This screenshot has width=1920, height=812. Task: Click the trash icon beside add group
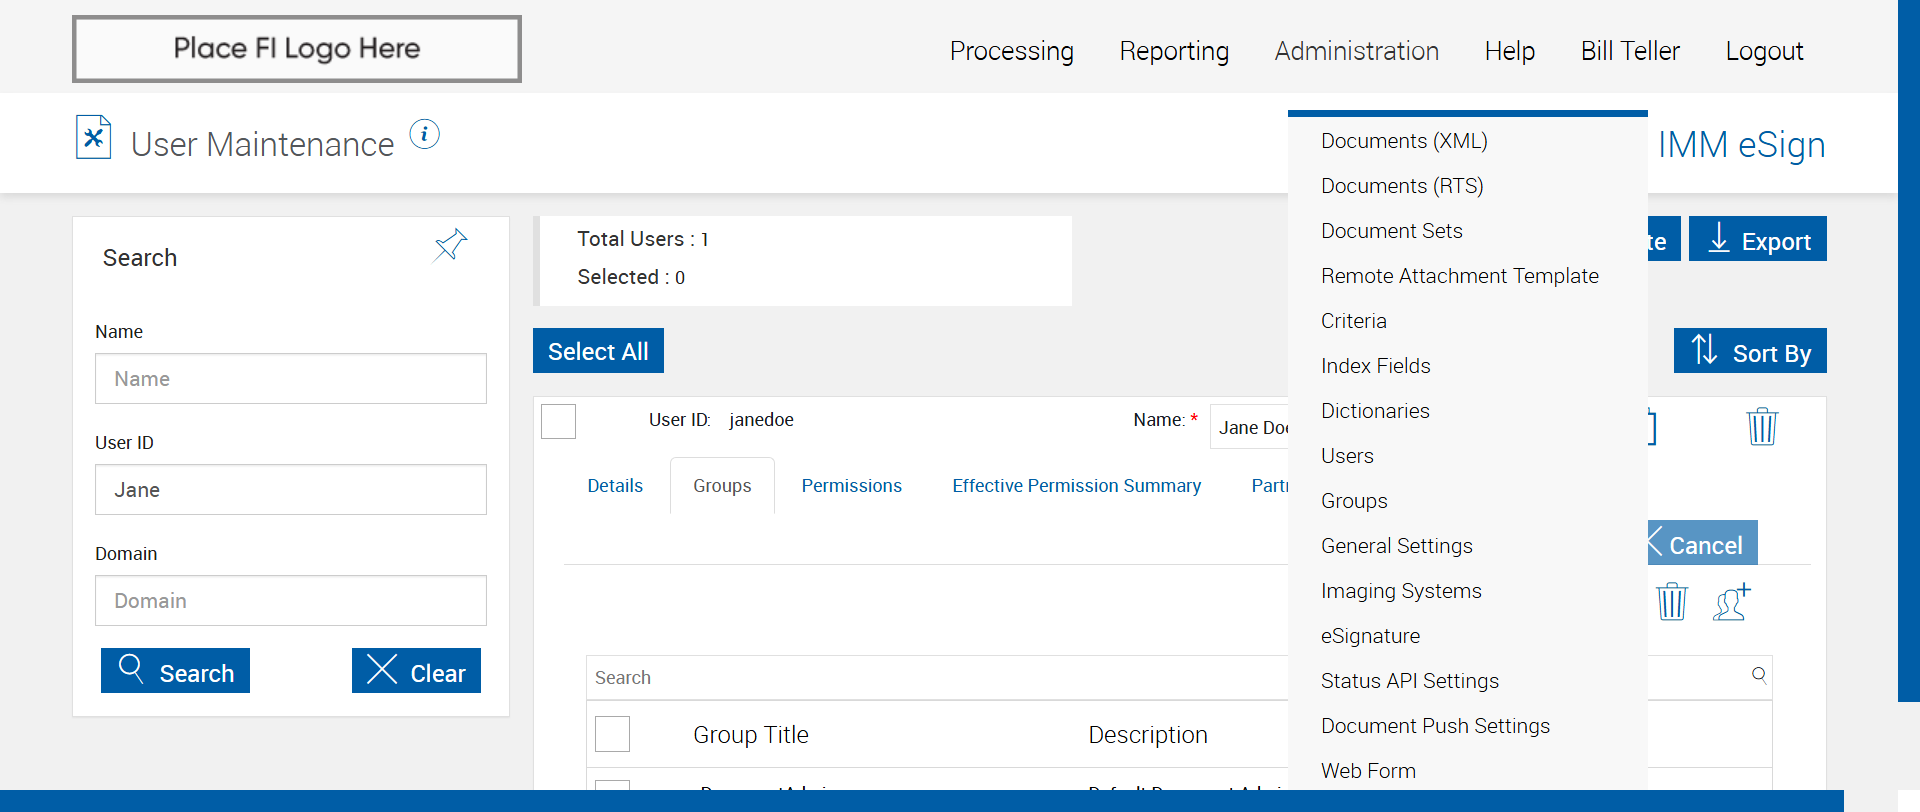click(x=1671, y=602)
